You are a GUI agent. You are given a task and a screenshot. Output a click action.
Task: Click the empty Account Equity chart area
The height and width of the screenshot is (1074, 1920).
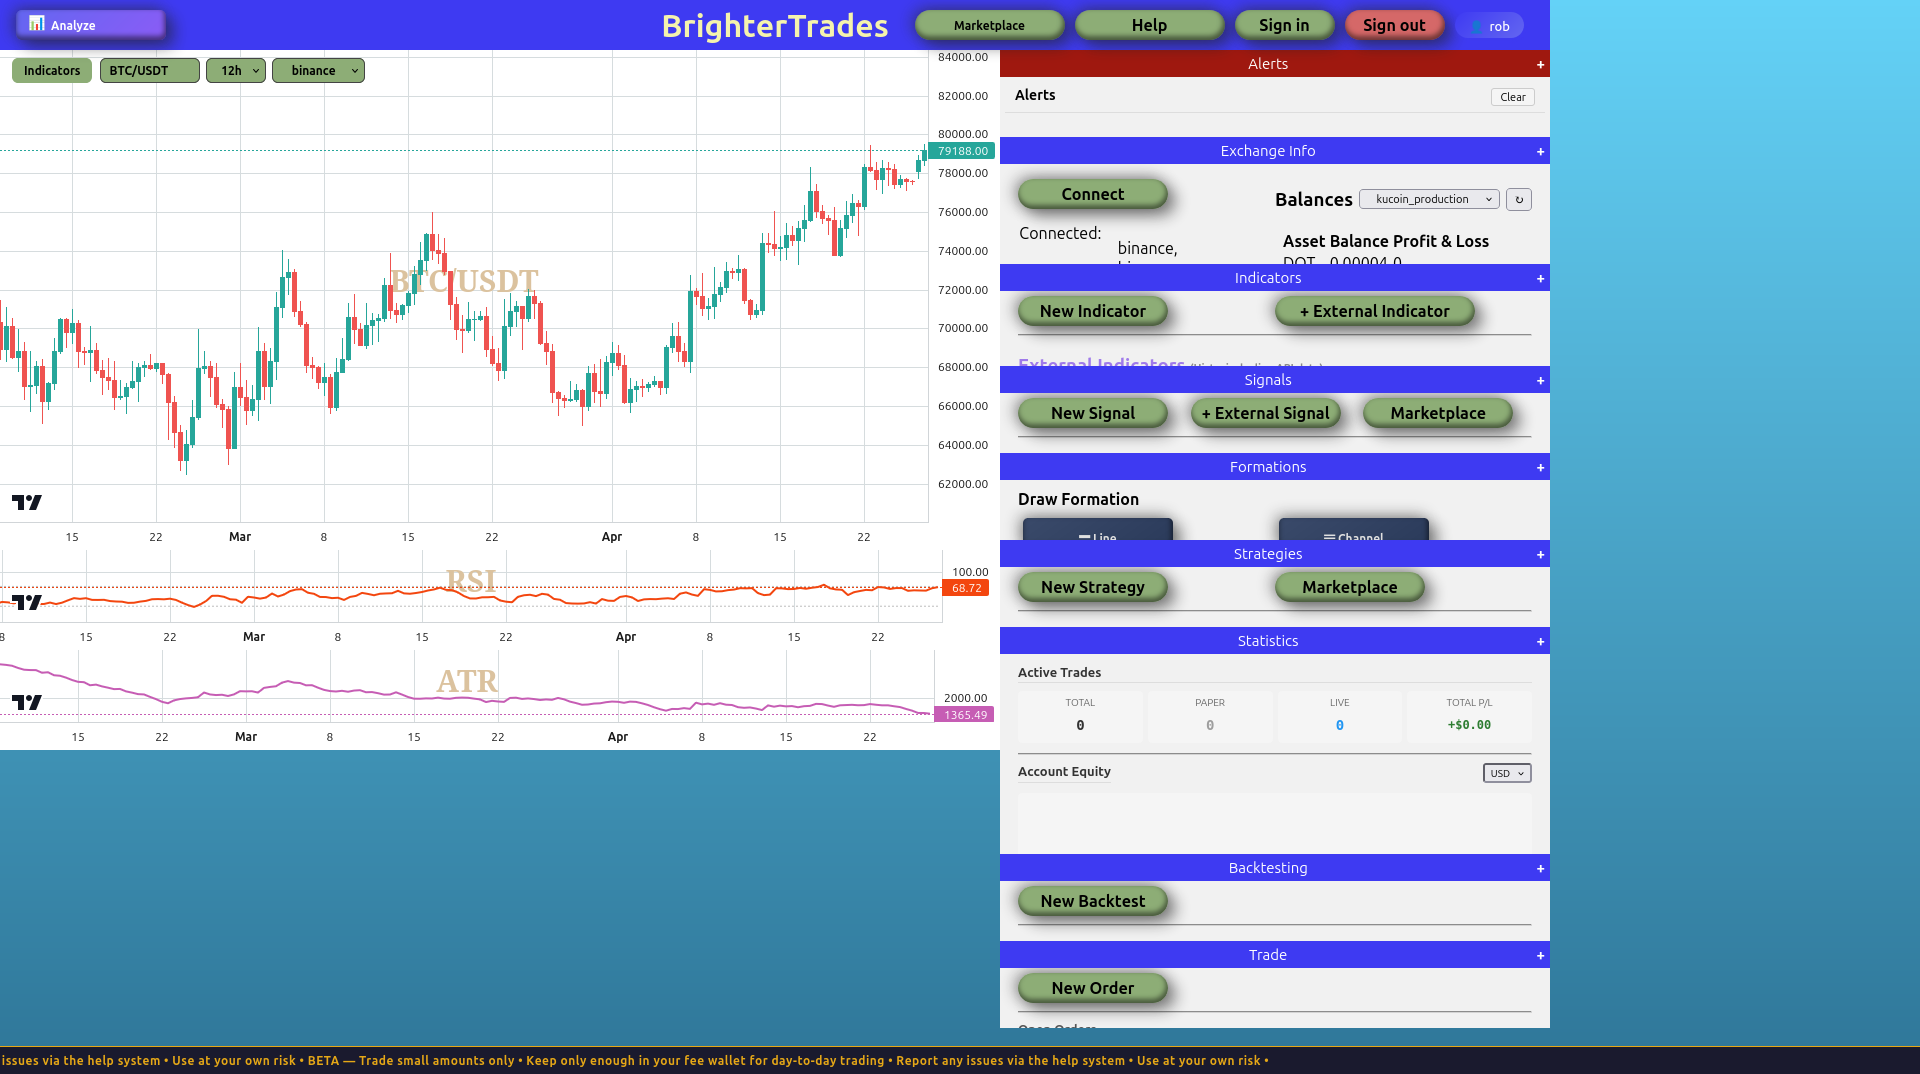1274,822
